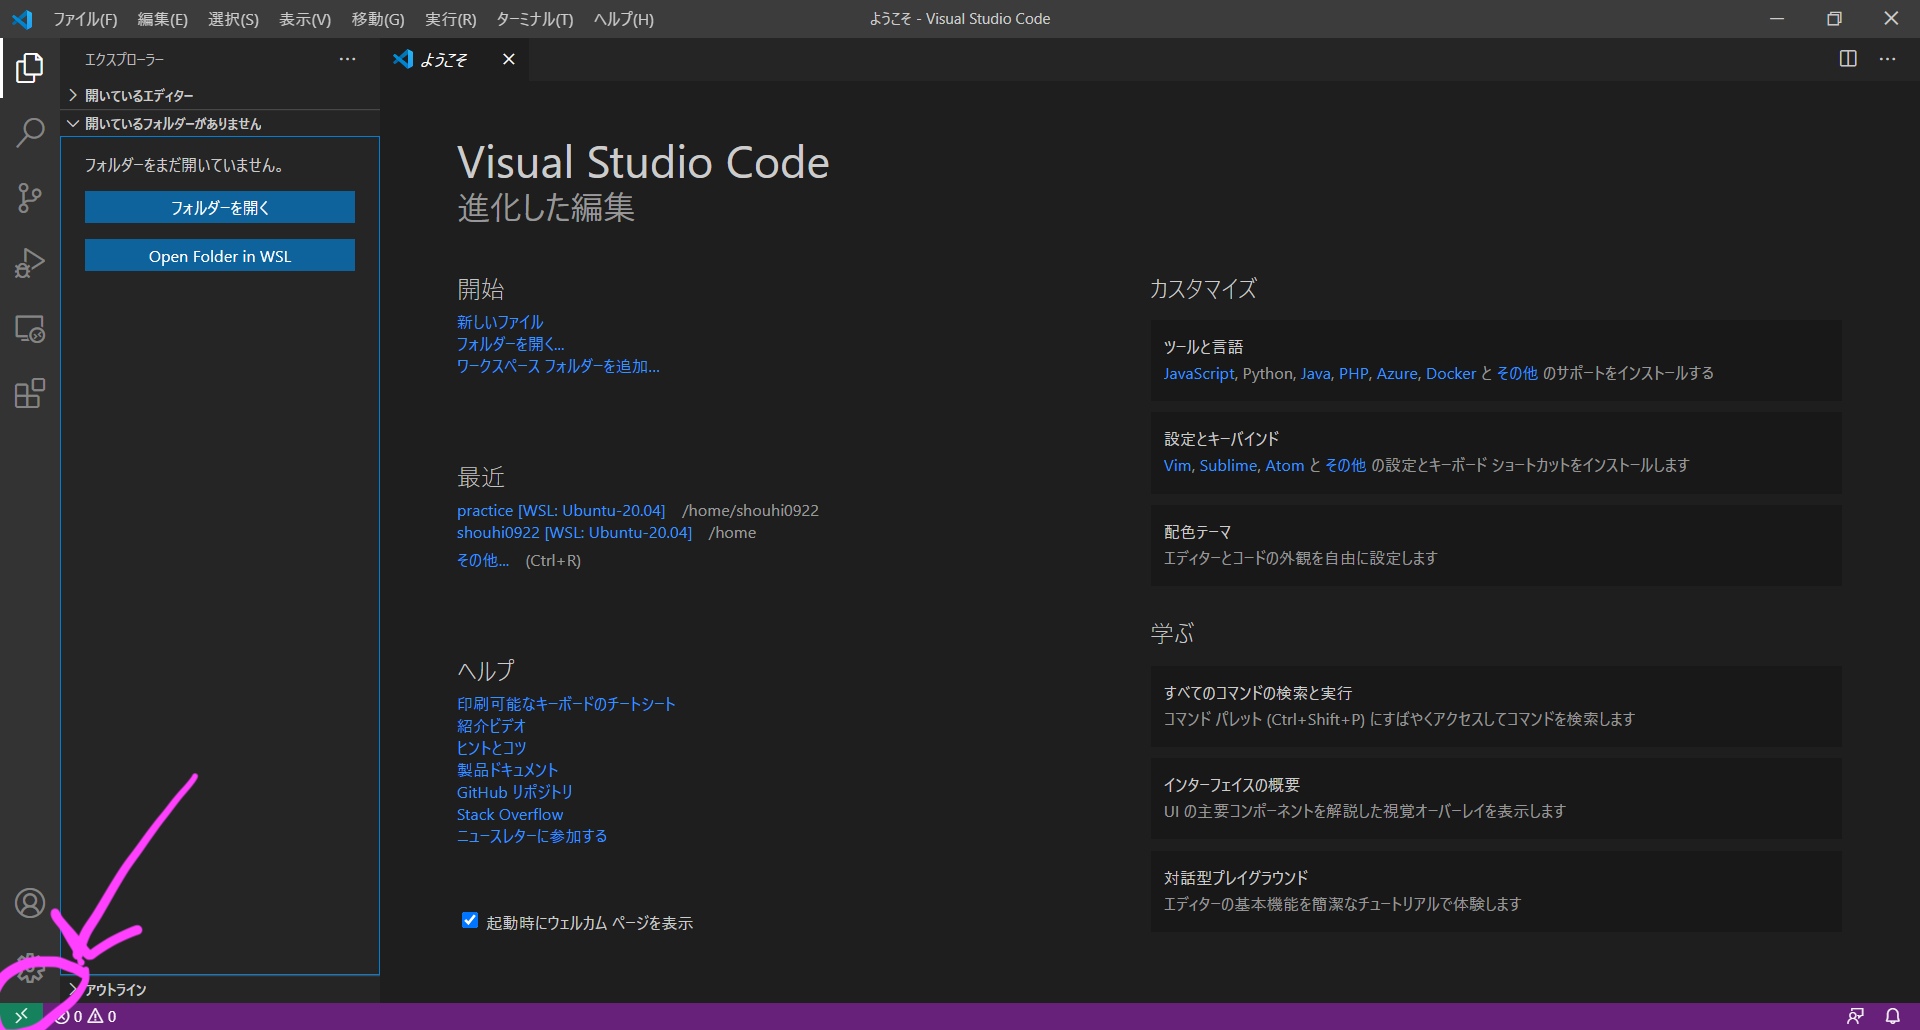
Task: Open the Remote Explorer view icon
Action: click(x=30, y=329)
